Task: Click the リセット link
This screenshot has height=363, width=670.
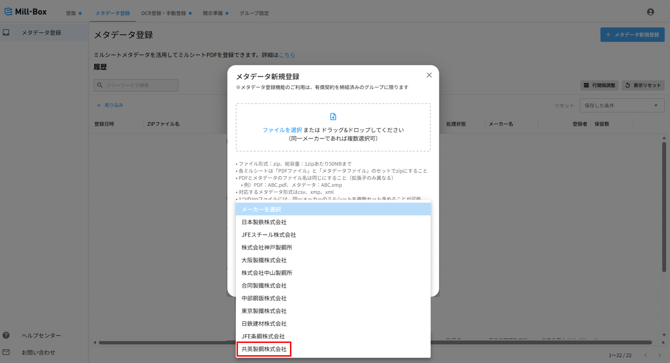Action: (564, 105)
